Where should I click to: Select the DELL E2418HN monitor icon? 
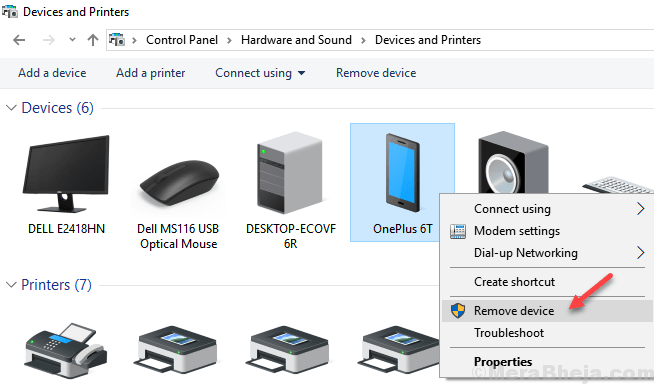click(66, 173)
